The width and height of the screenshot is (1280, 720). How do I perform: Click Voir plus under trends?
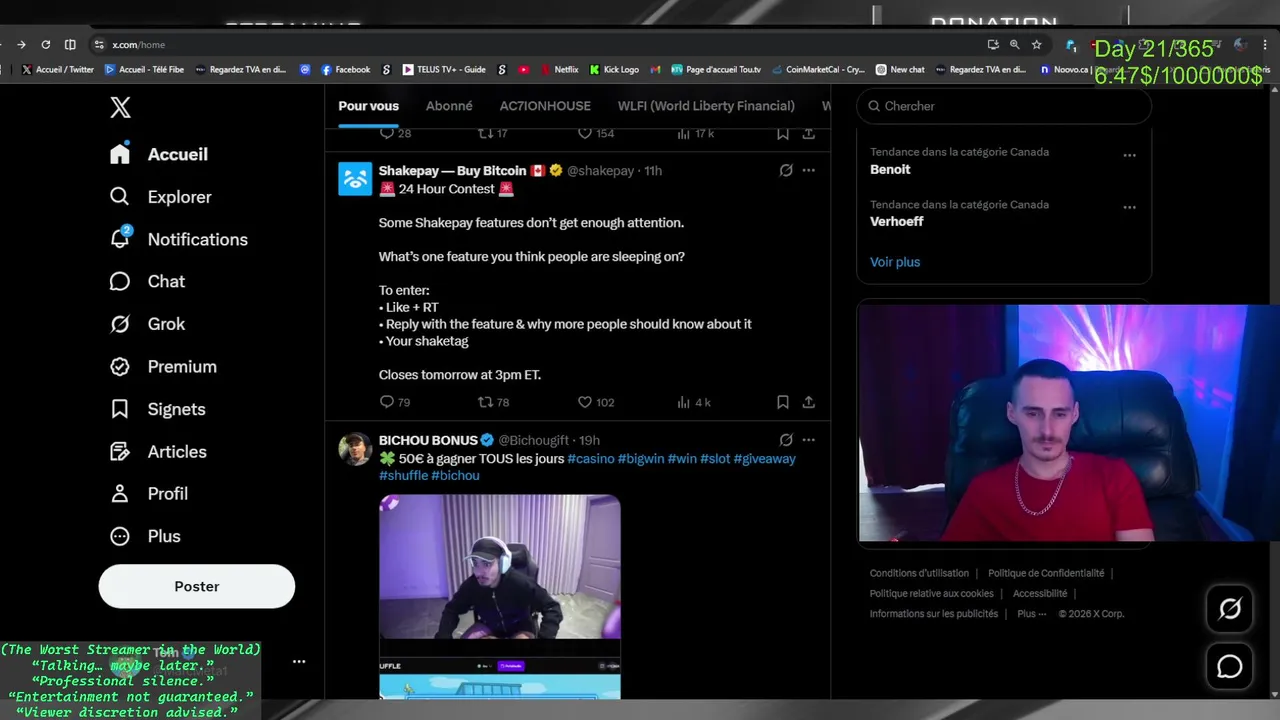(x=895, y=262)
